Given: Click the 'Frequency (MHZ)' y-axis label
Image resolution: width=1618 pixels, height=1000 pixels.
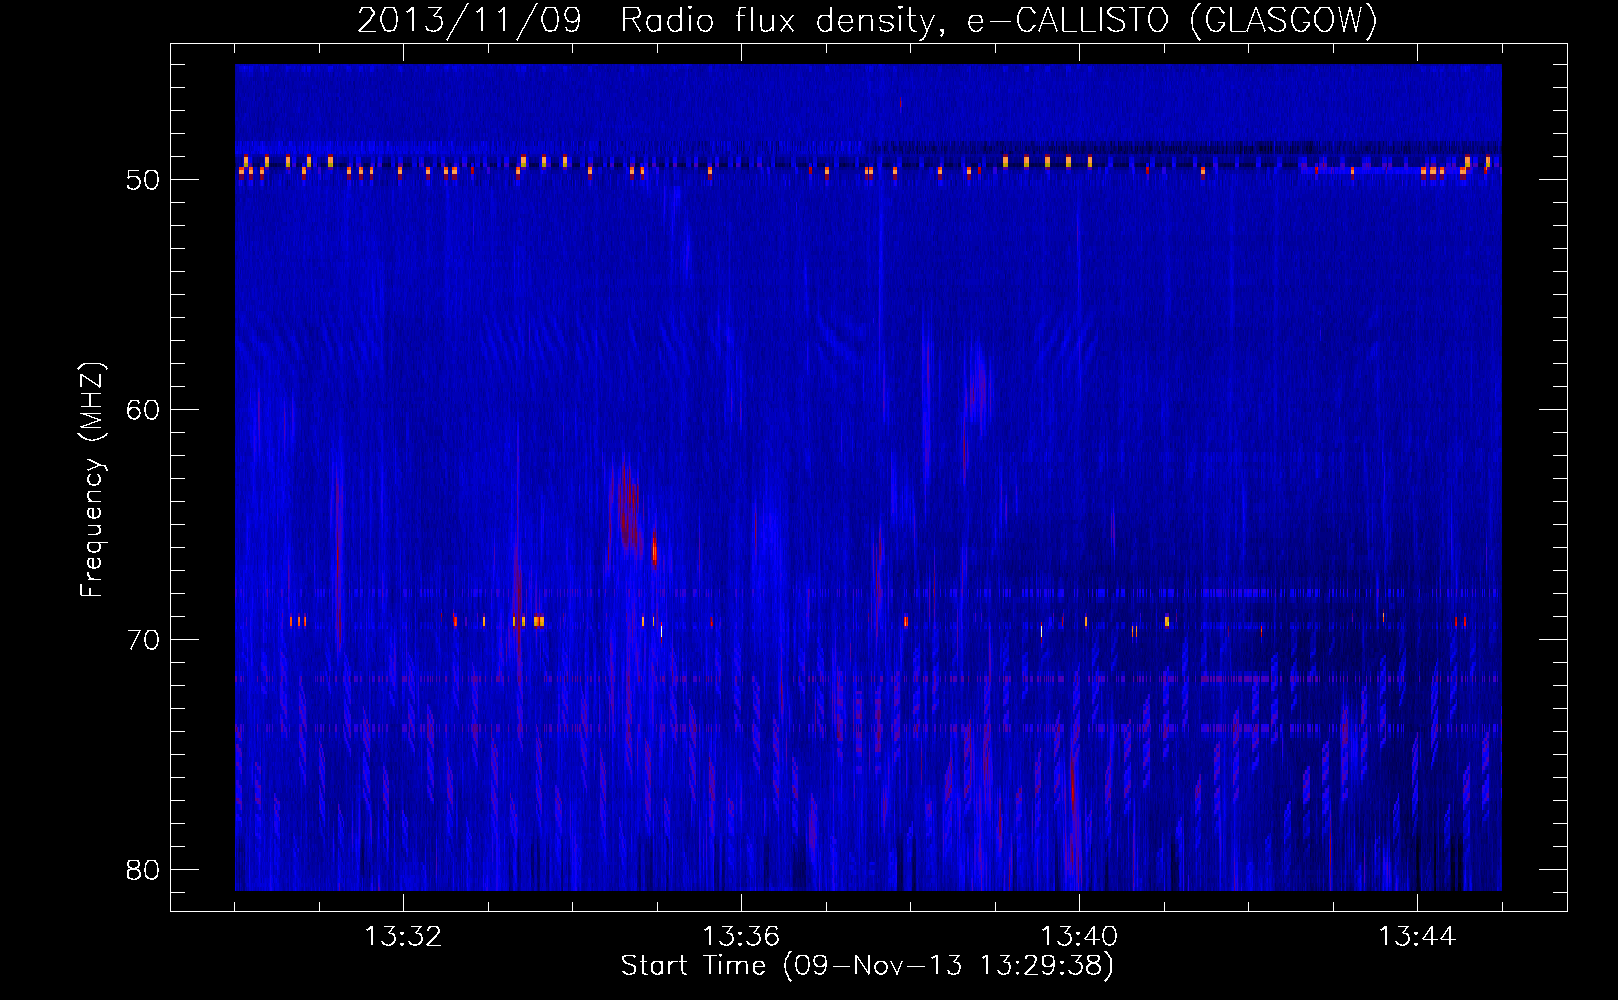Looking at the screenshot, I should [x=91, y=481].
